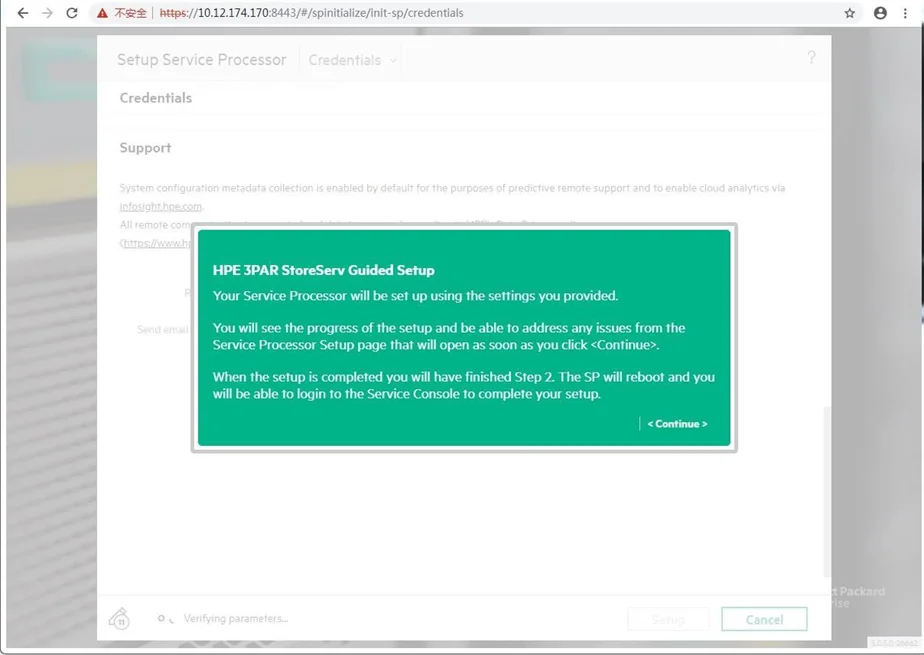
Task: Click the not-secure warning triangle icon
Action: (x=103, y=13)
